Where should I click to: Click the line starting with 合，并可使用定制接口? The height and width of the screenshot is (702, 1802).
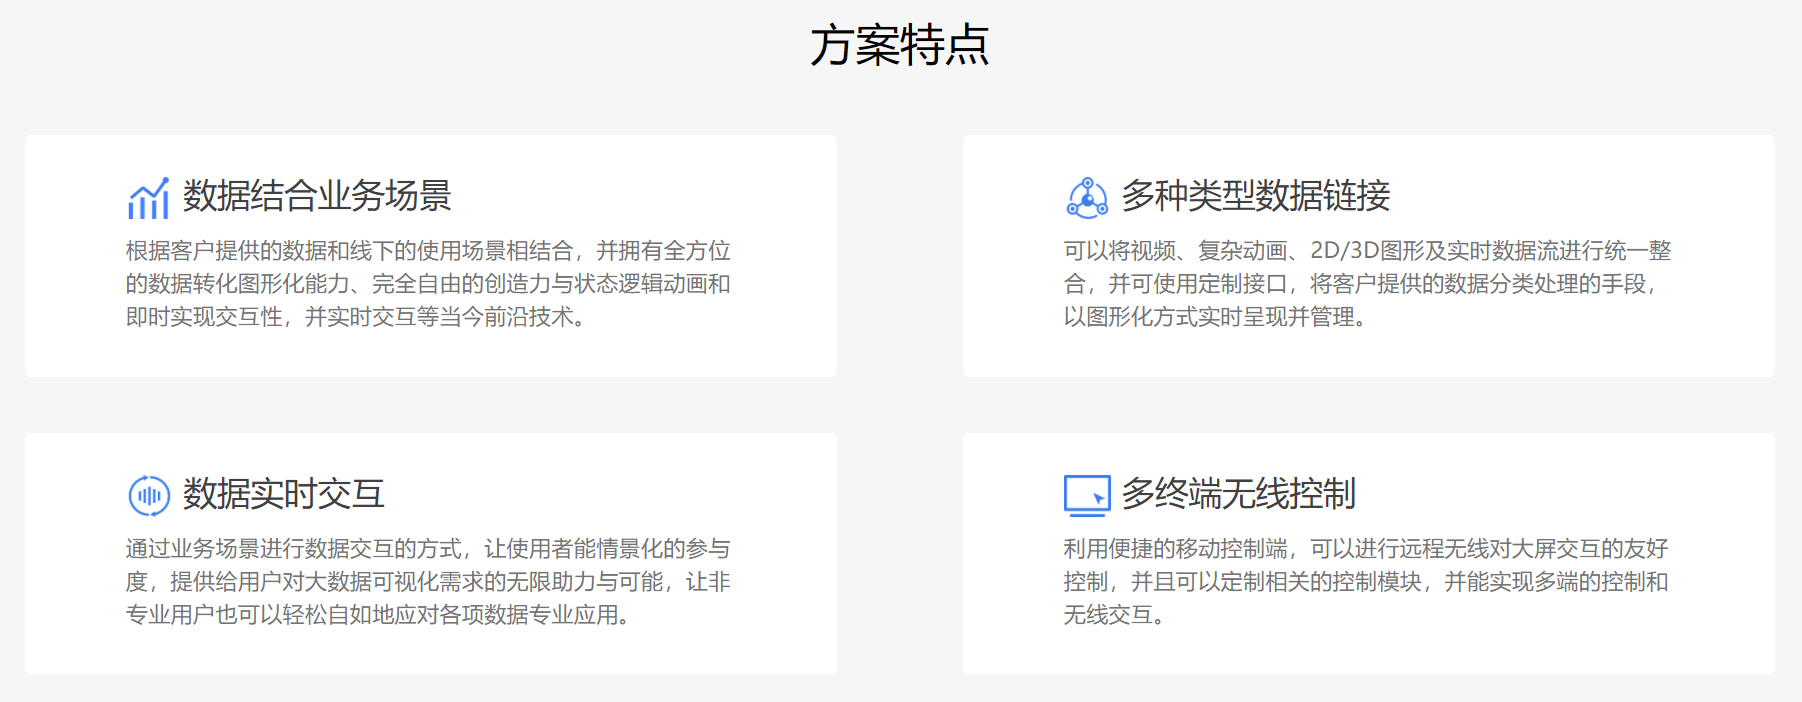pos(1360,284)
